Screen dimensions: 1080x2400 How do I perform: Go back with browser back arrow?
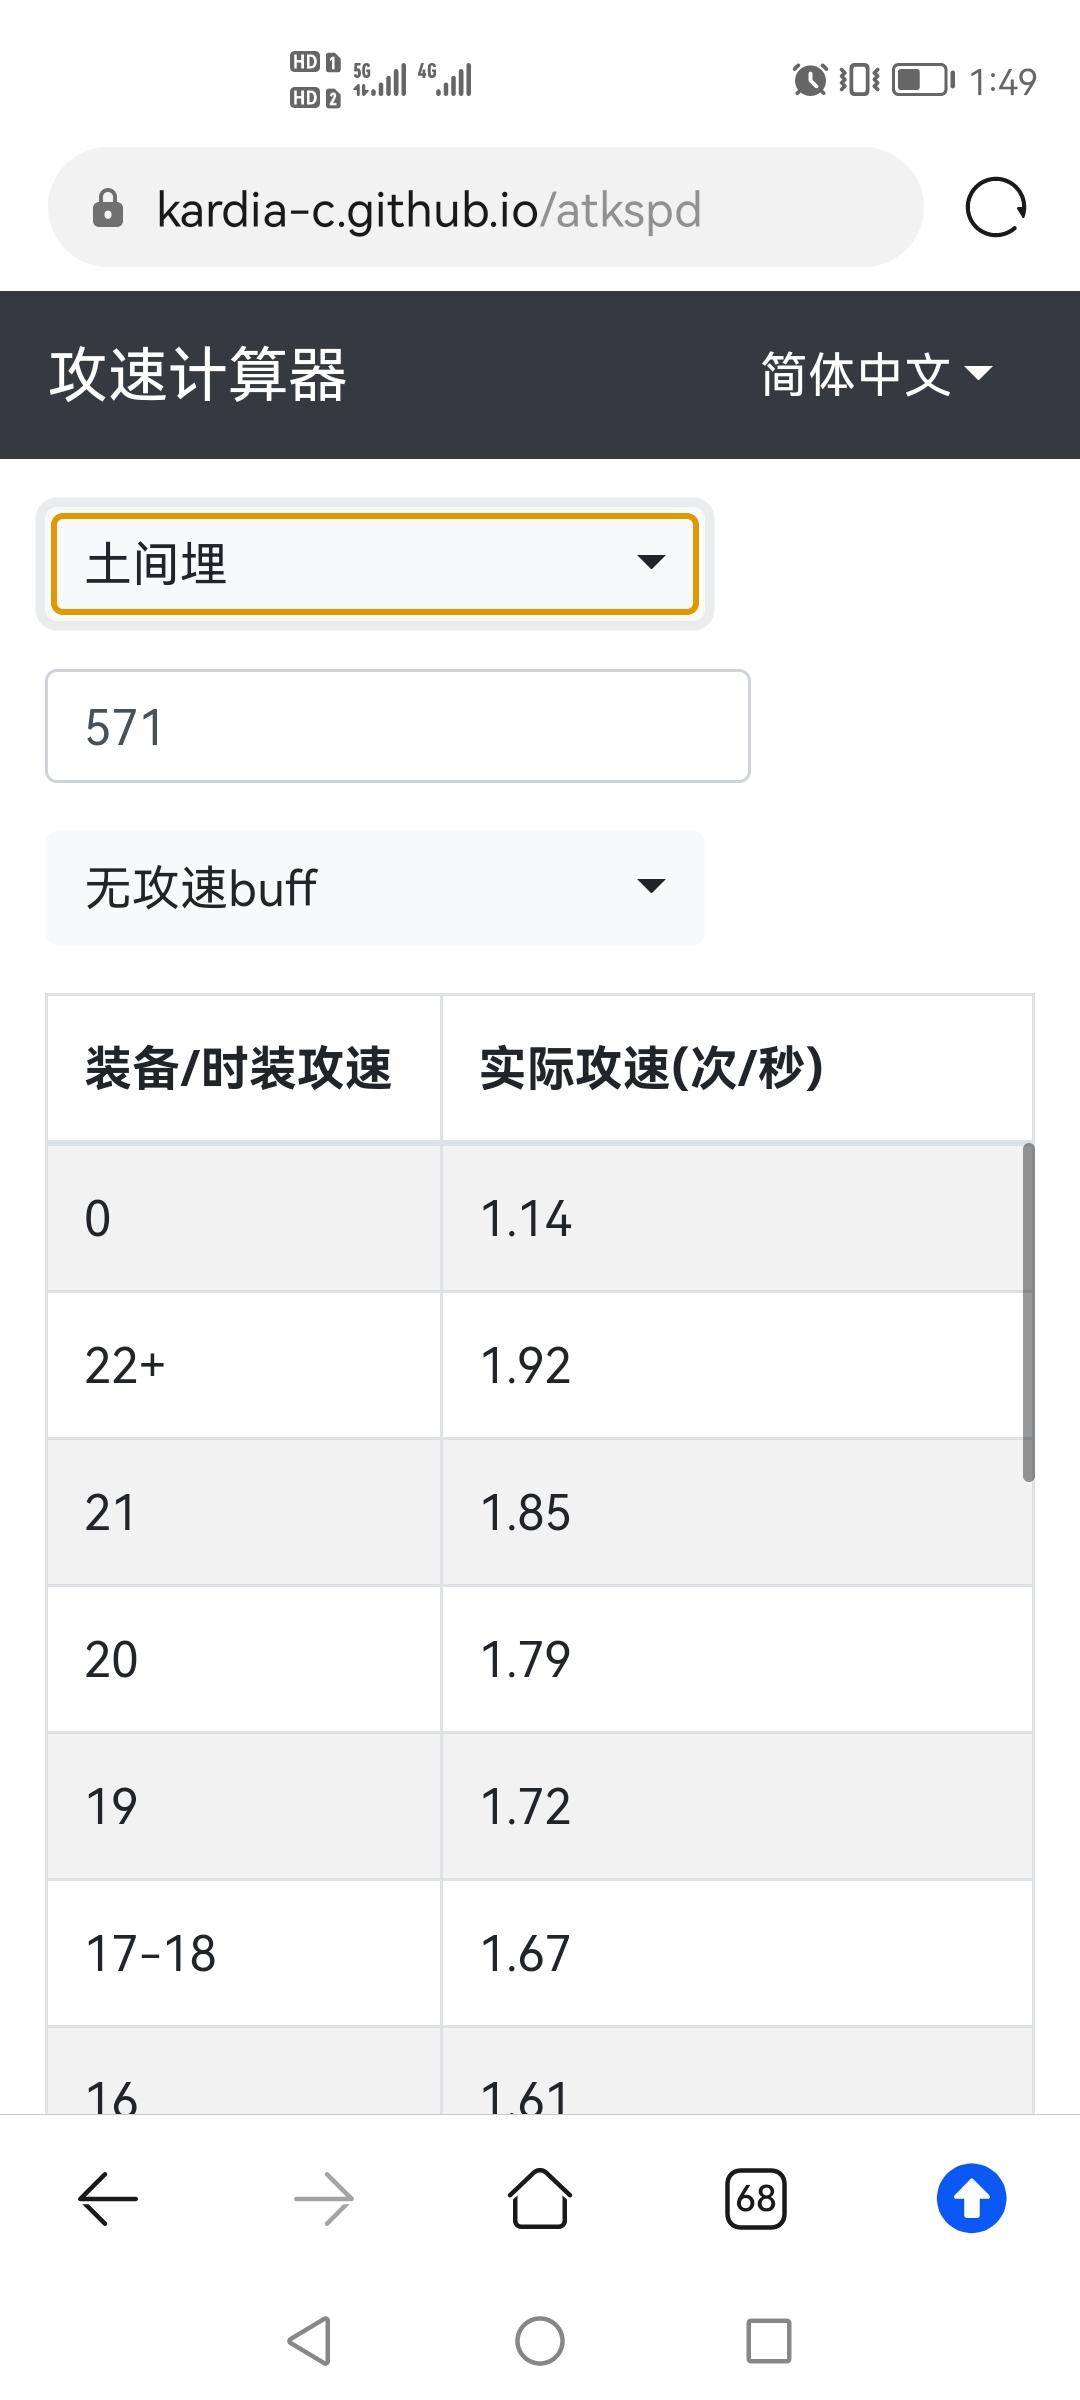pos(108,2200)
